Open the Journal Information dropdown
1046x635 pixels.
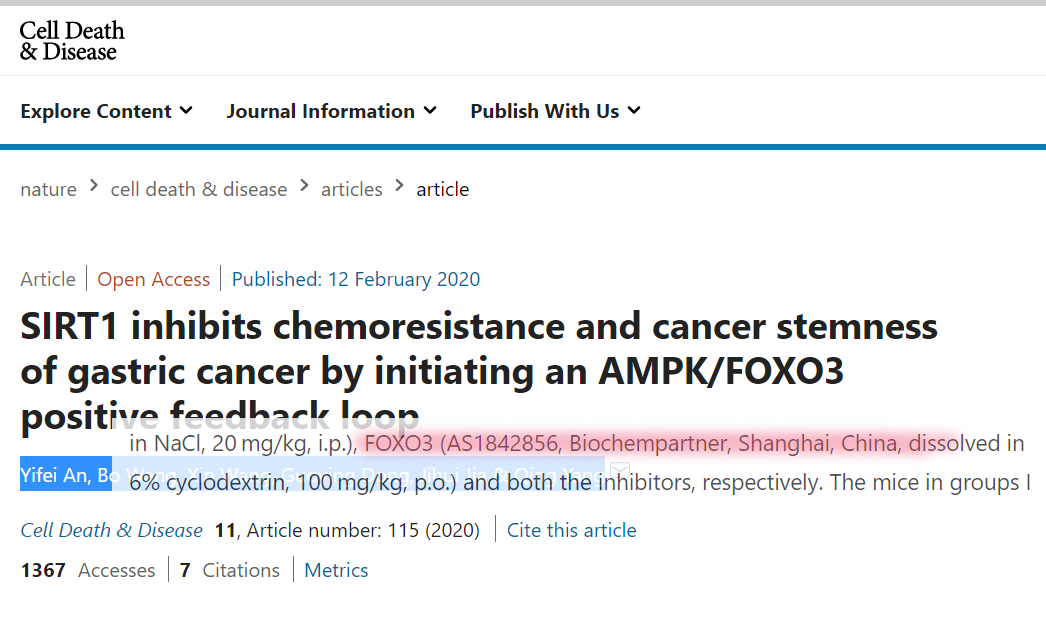[332, 111]
